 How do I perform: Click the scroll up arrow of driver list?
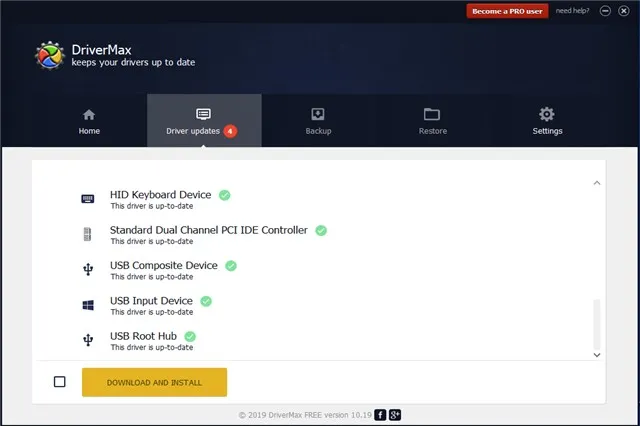[597, 183]
